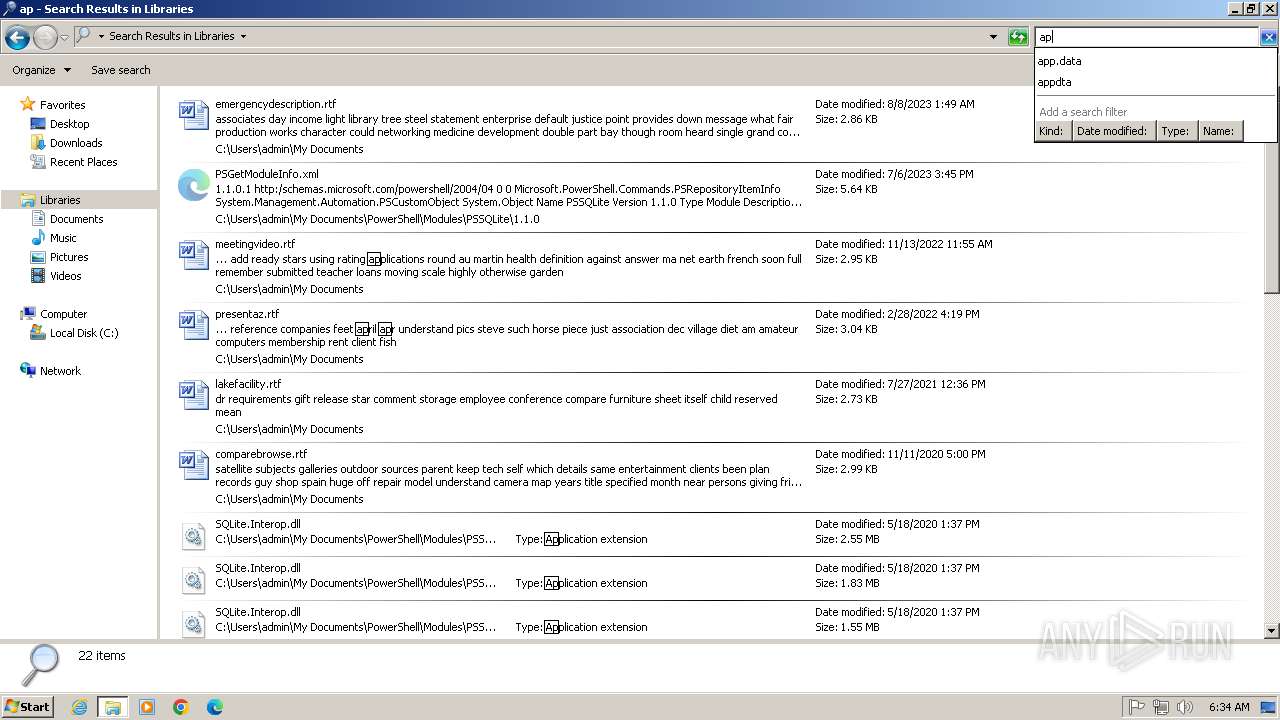This screenshot has width=1280, height=720.
Task: Open the Pictures library
Action: click(69, 257)
